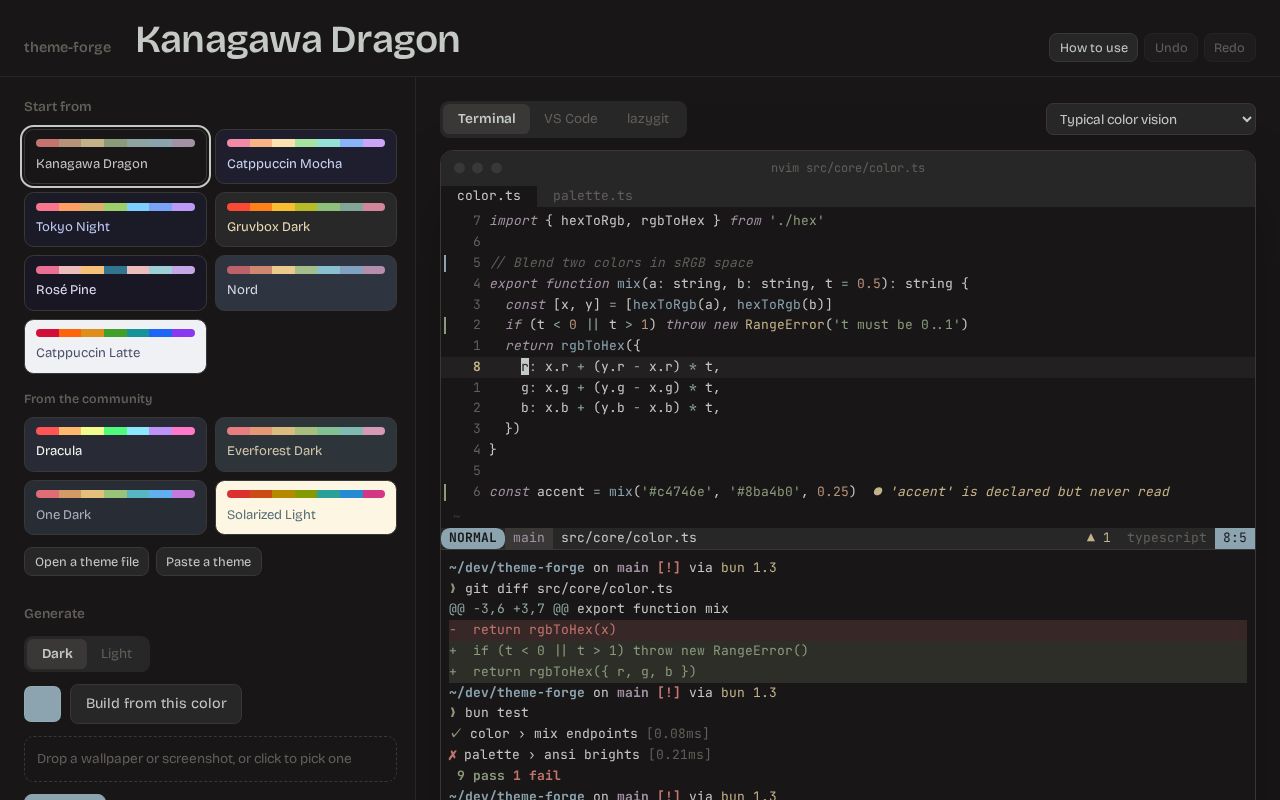Set generate mode to Dark
The width and height of the screenshot is (1280, 800).
pos(57,654)
